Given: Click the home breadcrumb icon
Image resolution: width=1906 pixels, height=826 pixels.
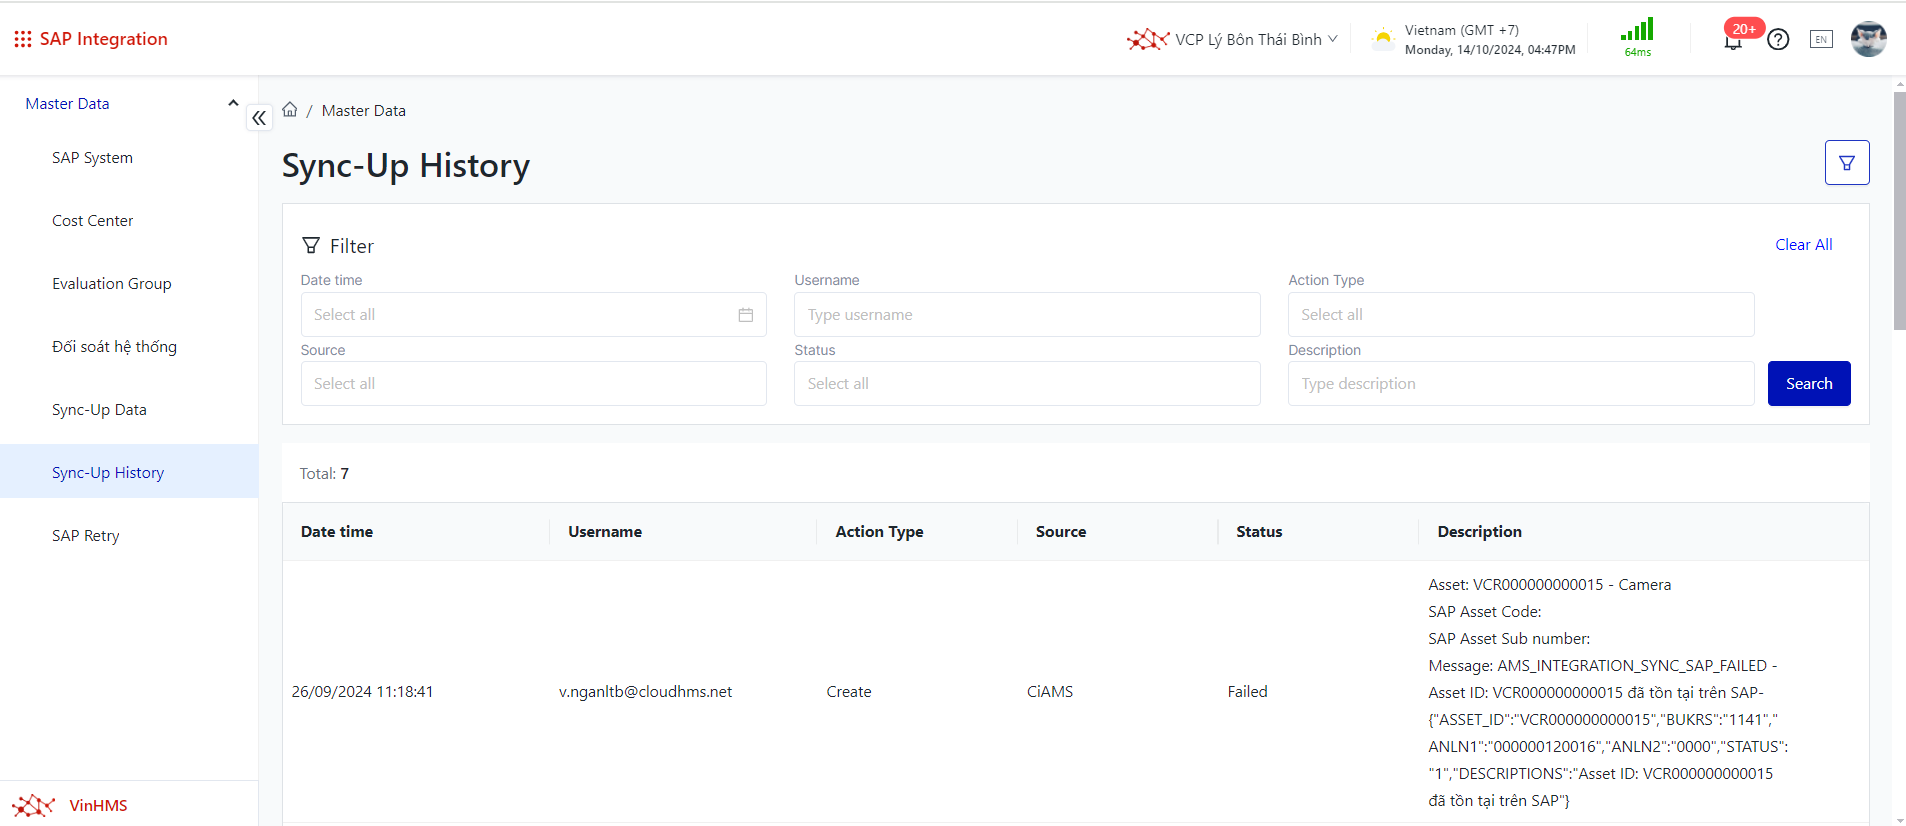Looking at the screenshot, I should click(x=290, y=110).
